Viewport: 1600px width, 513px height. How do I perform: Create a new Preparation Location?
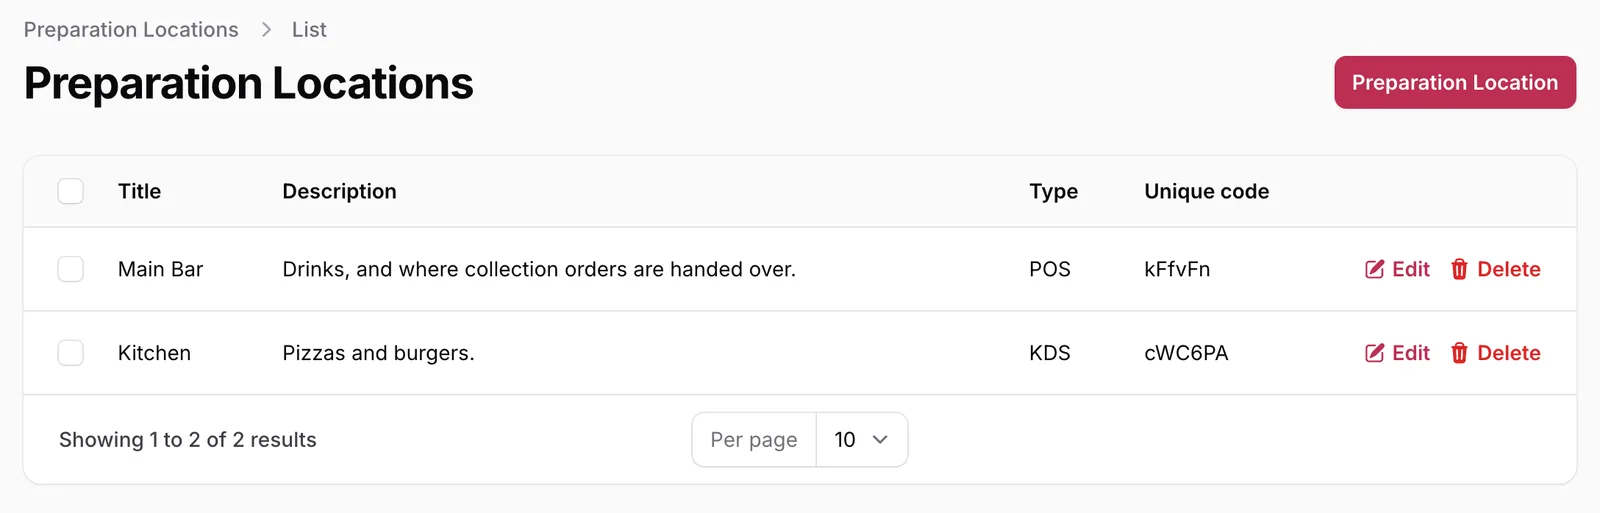coord(1455,82)
